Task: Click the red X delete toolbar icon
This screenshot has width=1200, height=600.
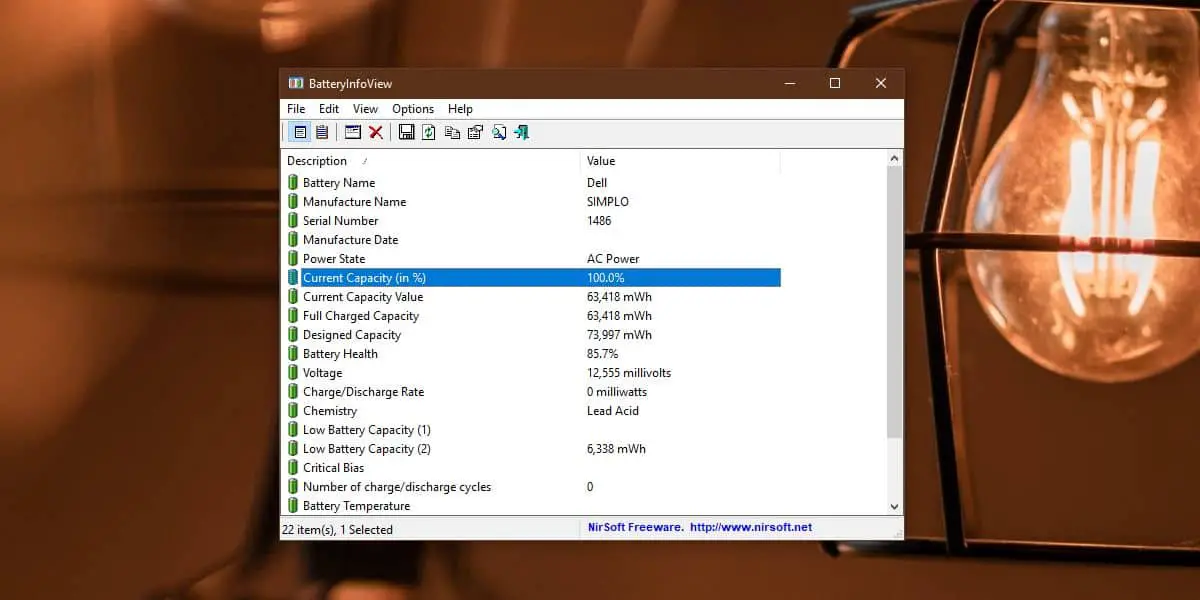Action: click(x=376, y=132)
